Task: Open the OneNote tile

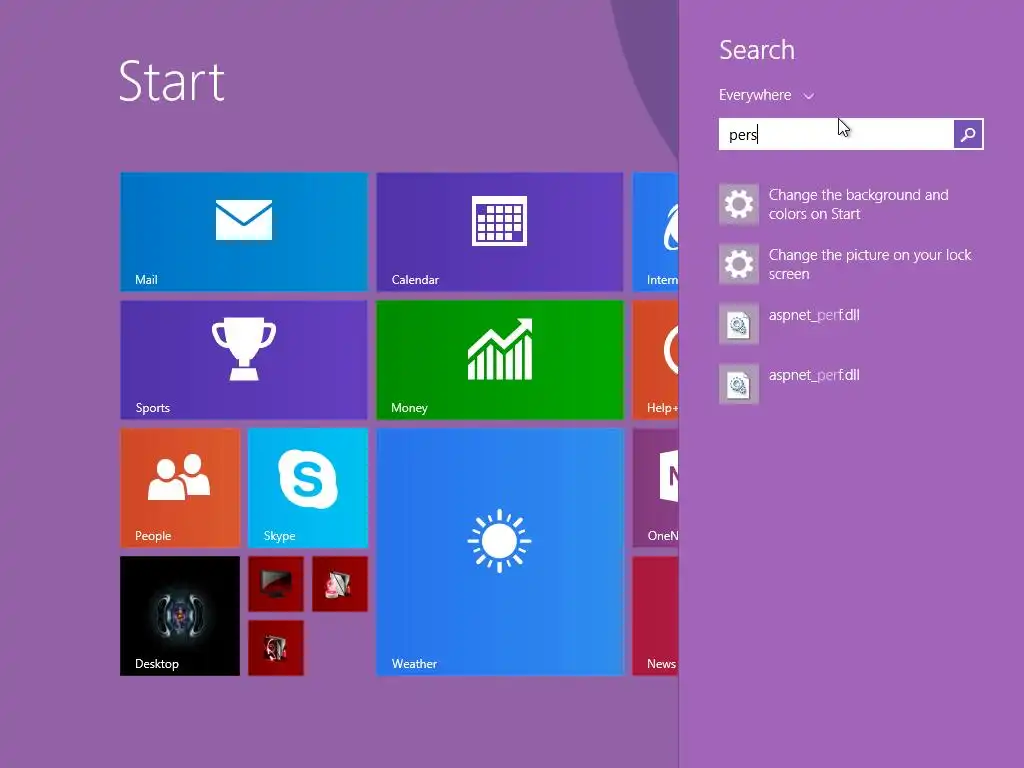Action: [655, 488]
